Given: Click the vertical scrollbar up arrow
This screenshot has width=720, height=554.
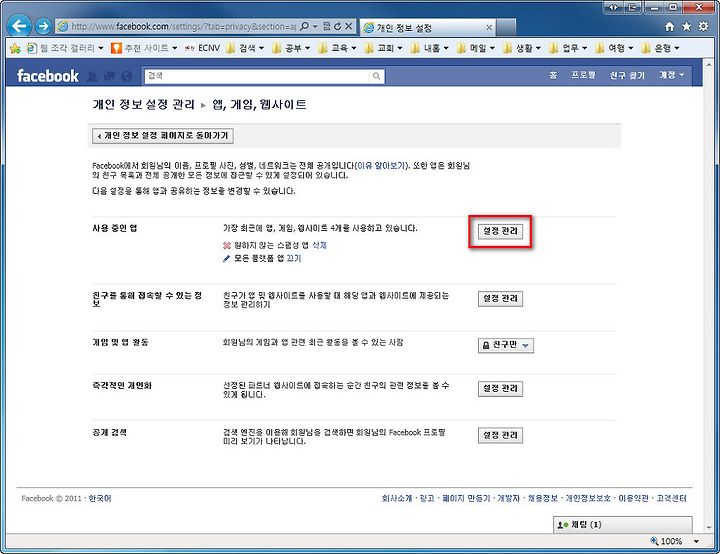Looking at the screenshot, I should coord(710,67).
